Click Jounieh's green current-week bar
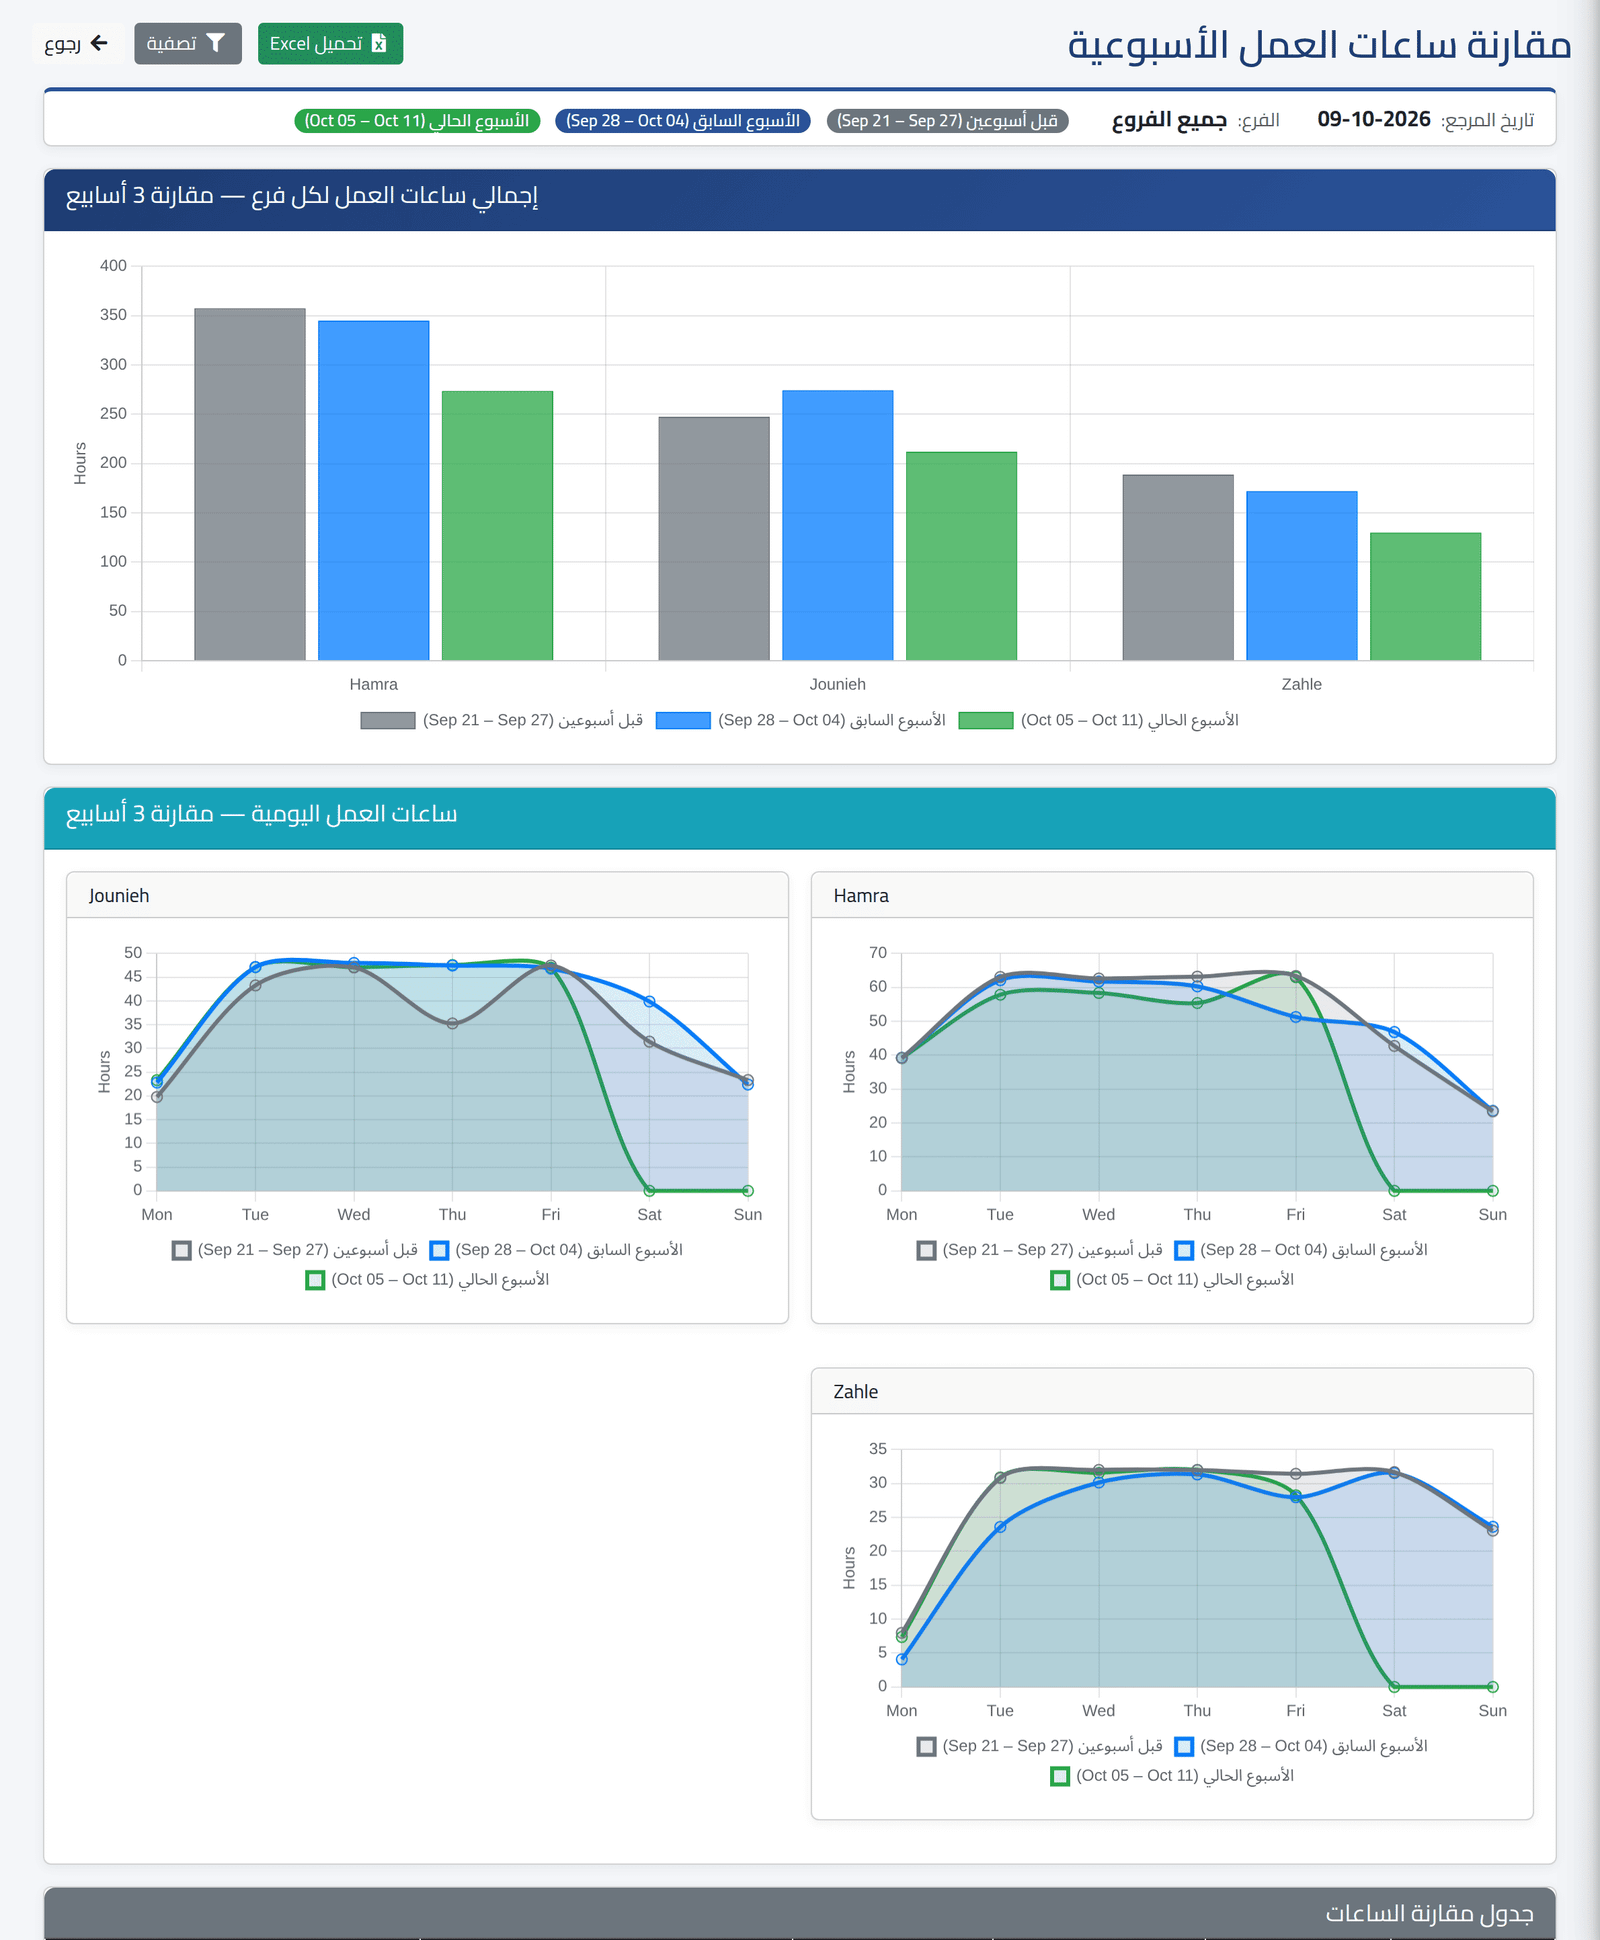The image size is (1600, 1940). tap(961, 556)
